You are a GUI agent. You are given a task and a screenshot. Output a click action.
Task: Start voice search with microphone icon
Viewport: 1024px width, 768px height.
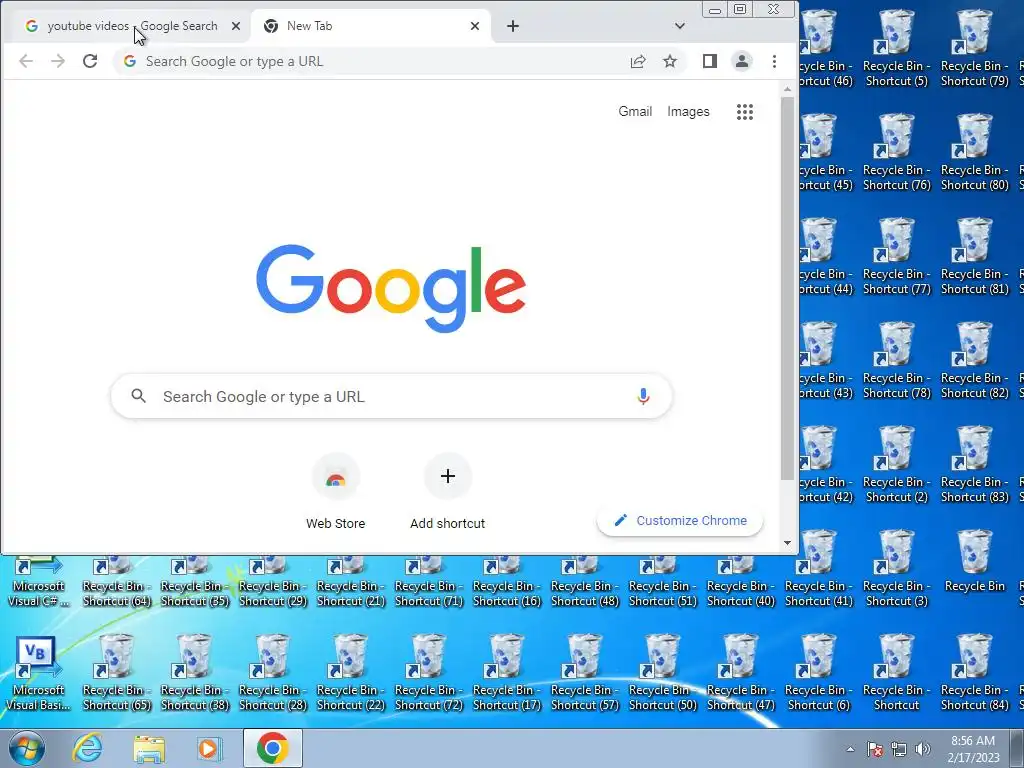click(643, 396)
